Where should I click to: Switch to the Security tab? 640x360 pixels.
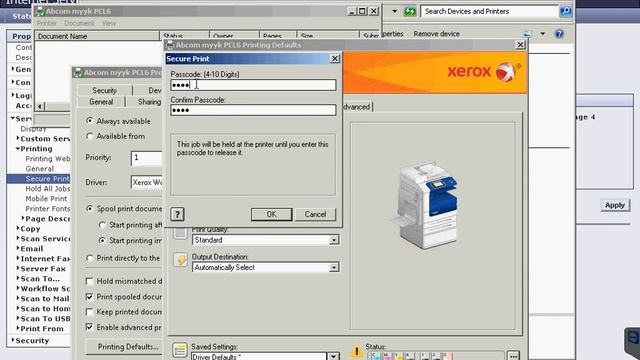pos(104,90)
